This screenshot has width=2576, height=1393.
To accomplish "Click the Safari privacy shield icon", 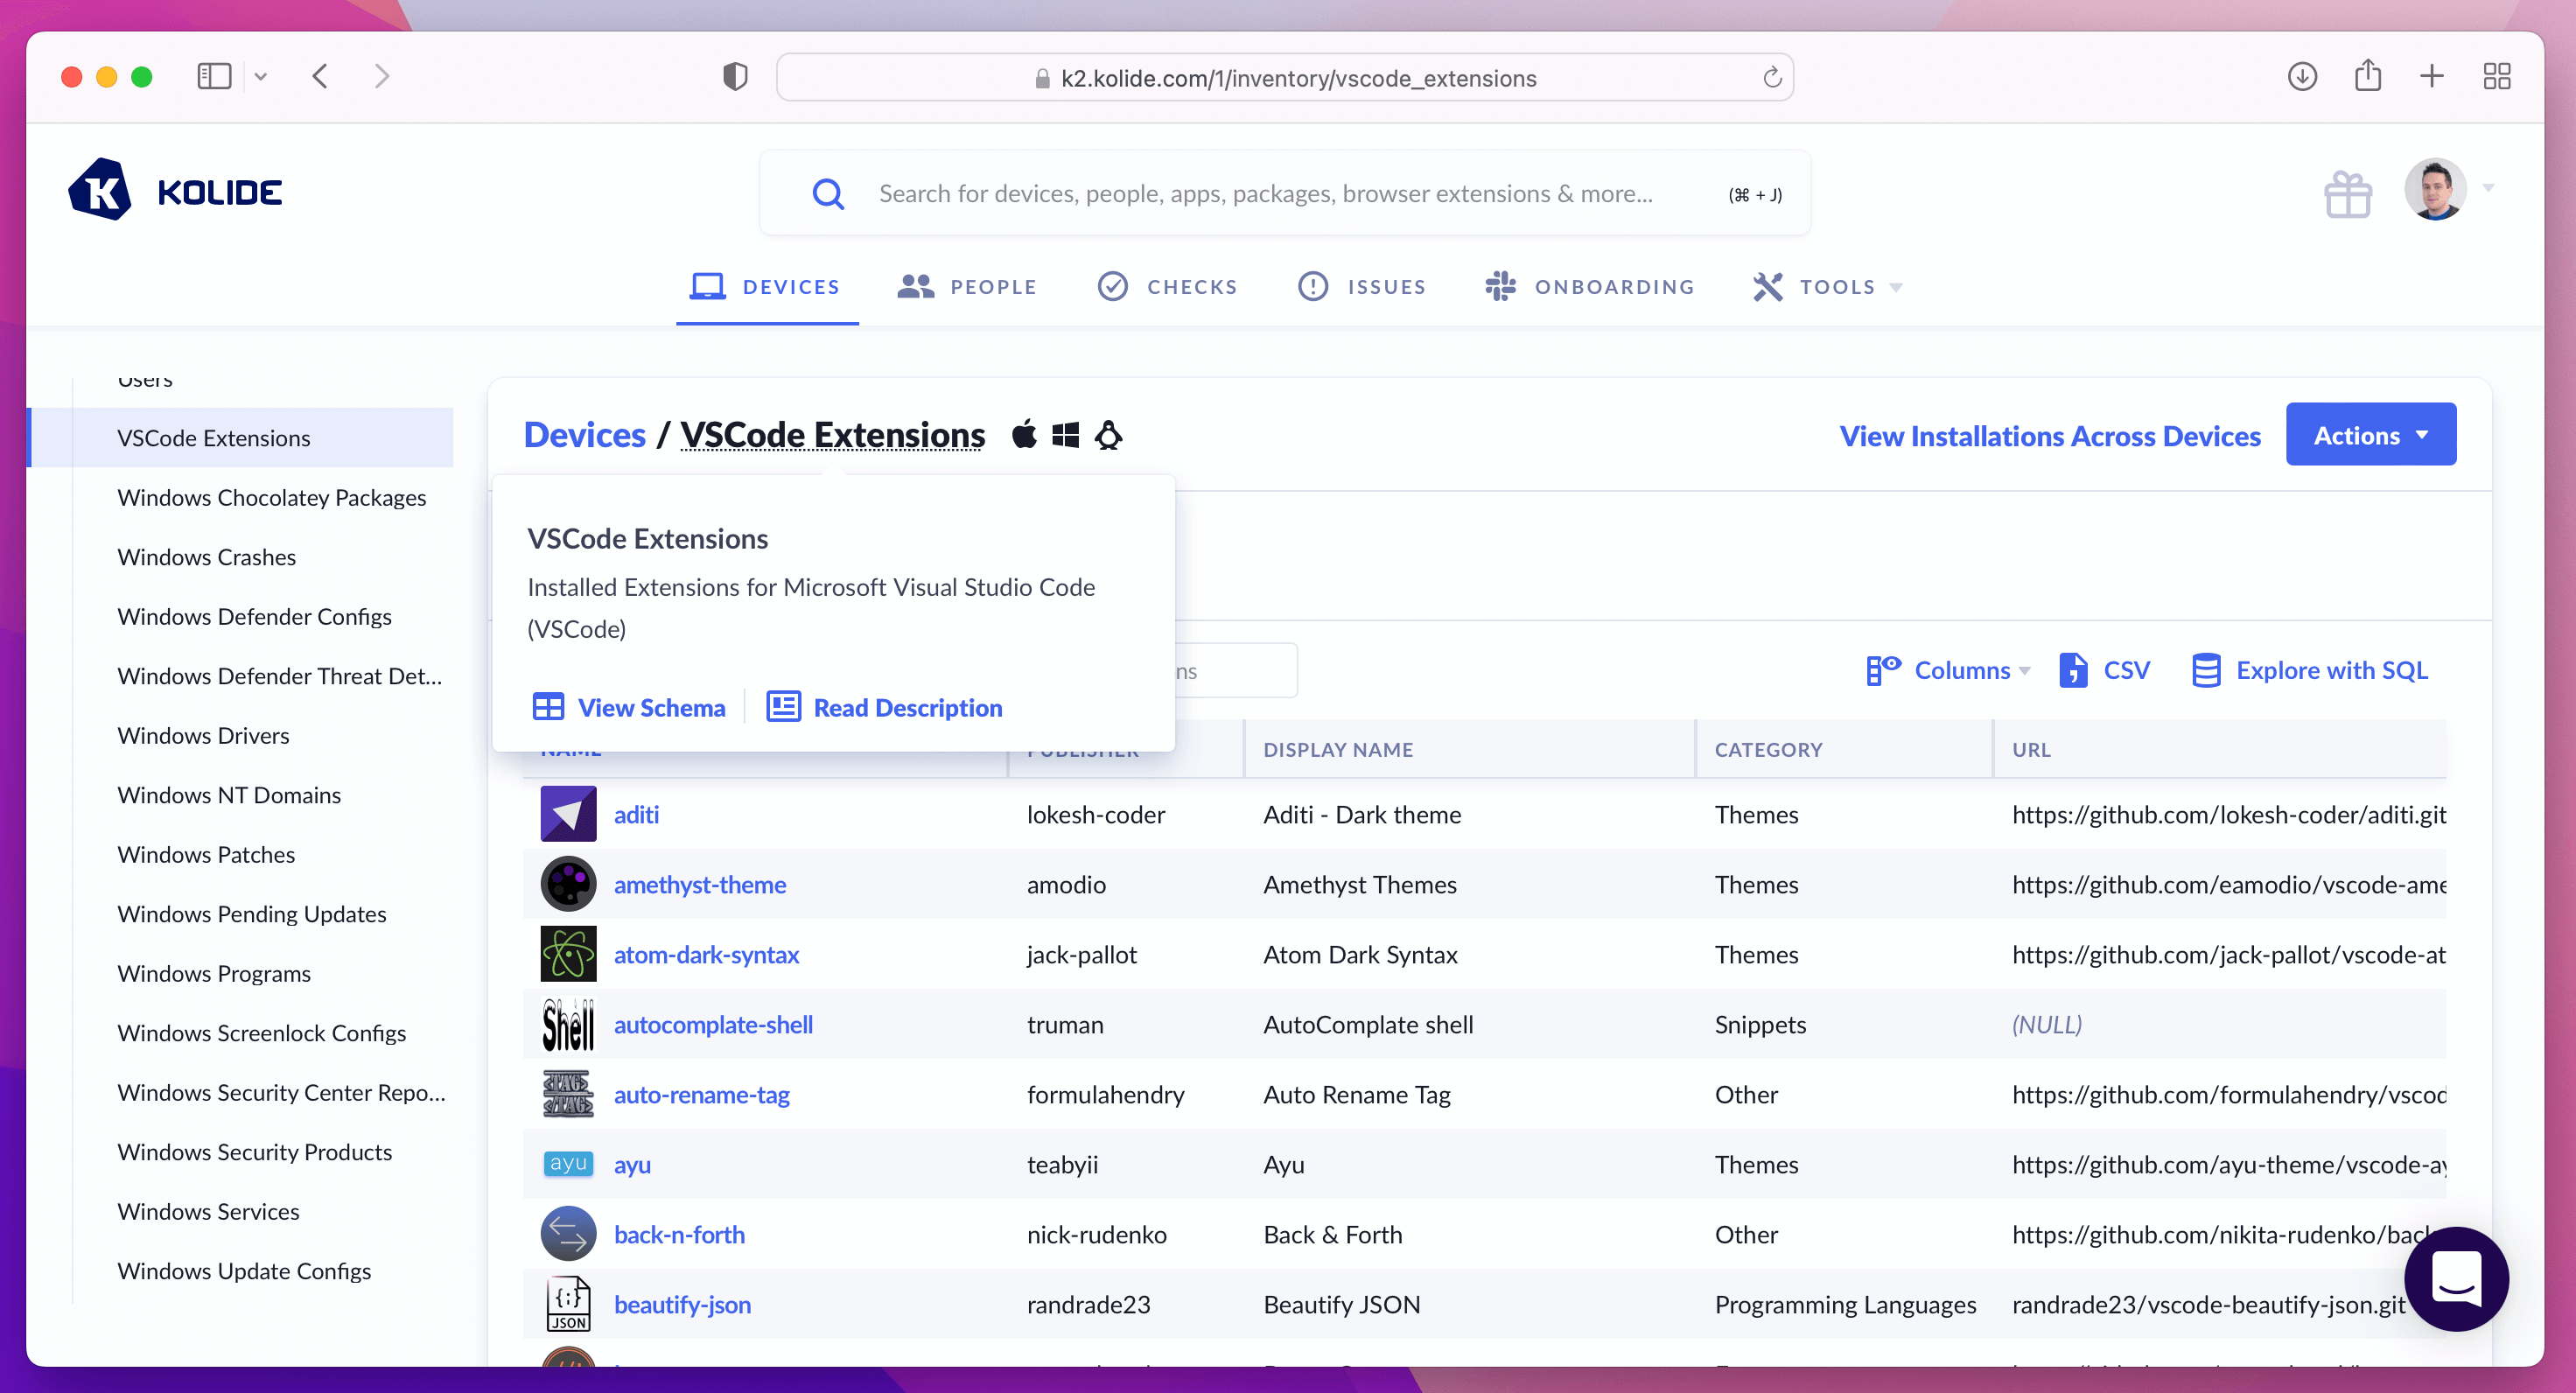I will point(735,77).
